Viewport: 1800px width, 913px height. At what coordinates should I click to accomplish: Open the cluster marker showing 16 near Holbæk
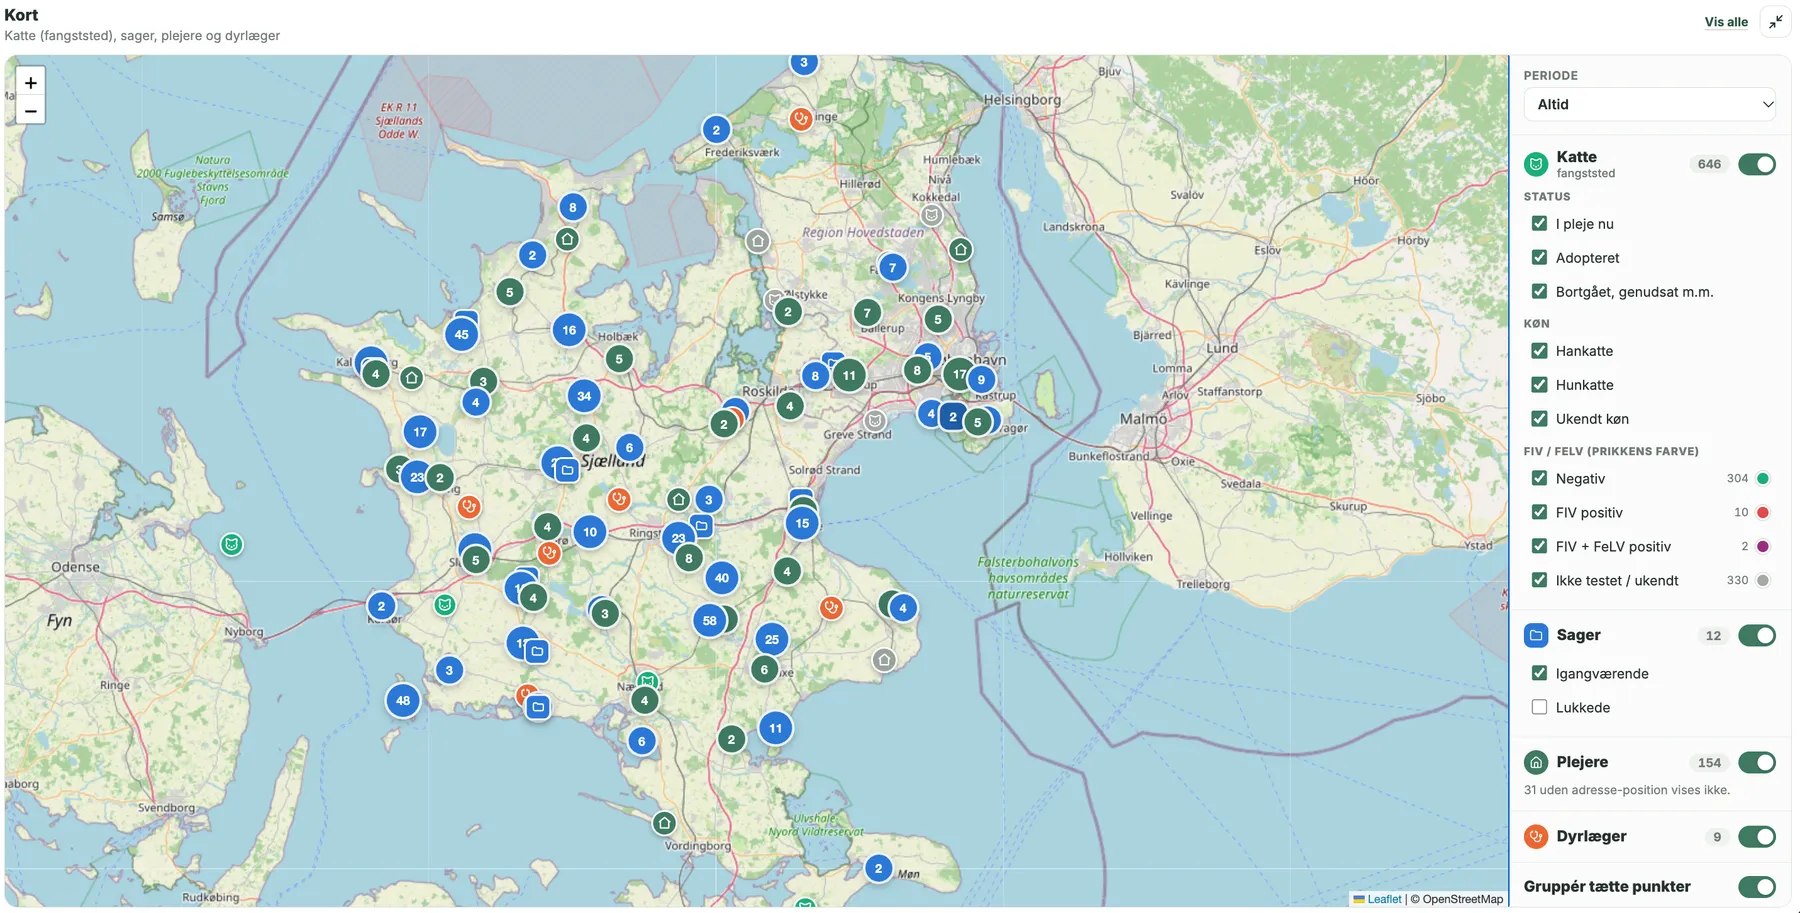(569, 330)
